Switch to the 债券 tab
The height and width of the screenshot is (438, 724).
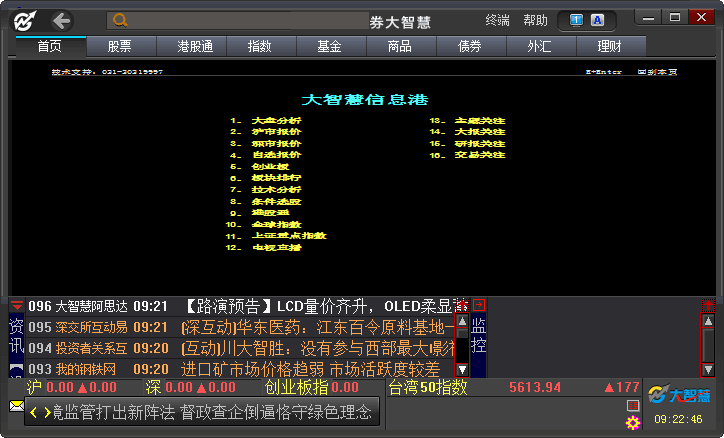pyautogui.click(x=470, y=46)
